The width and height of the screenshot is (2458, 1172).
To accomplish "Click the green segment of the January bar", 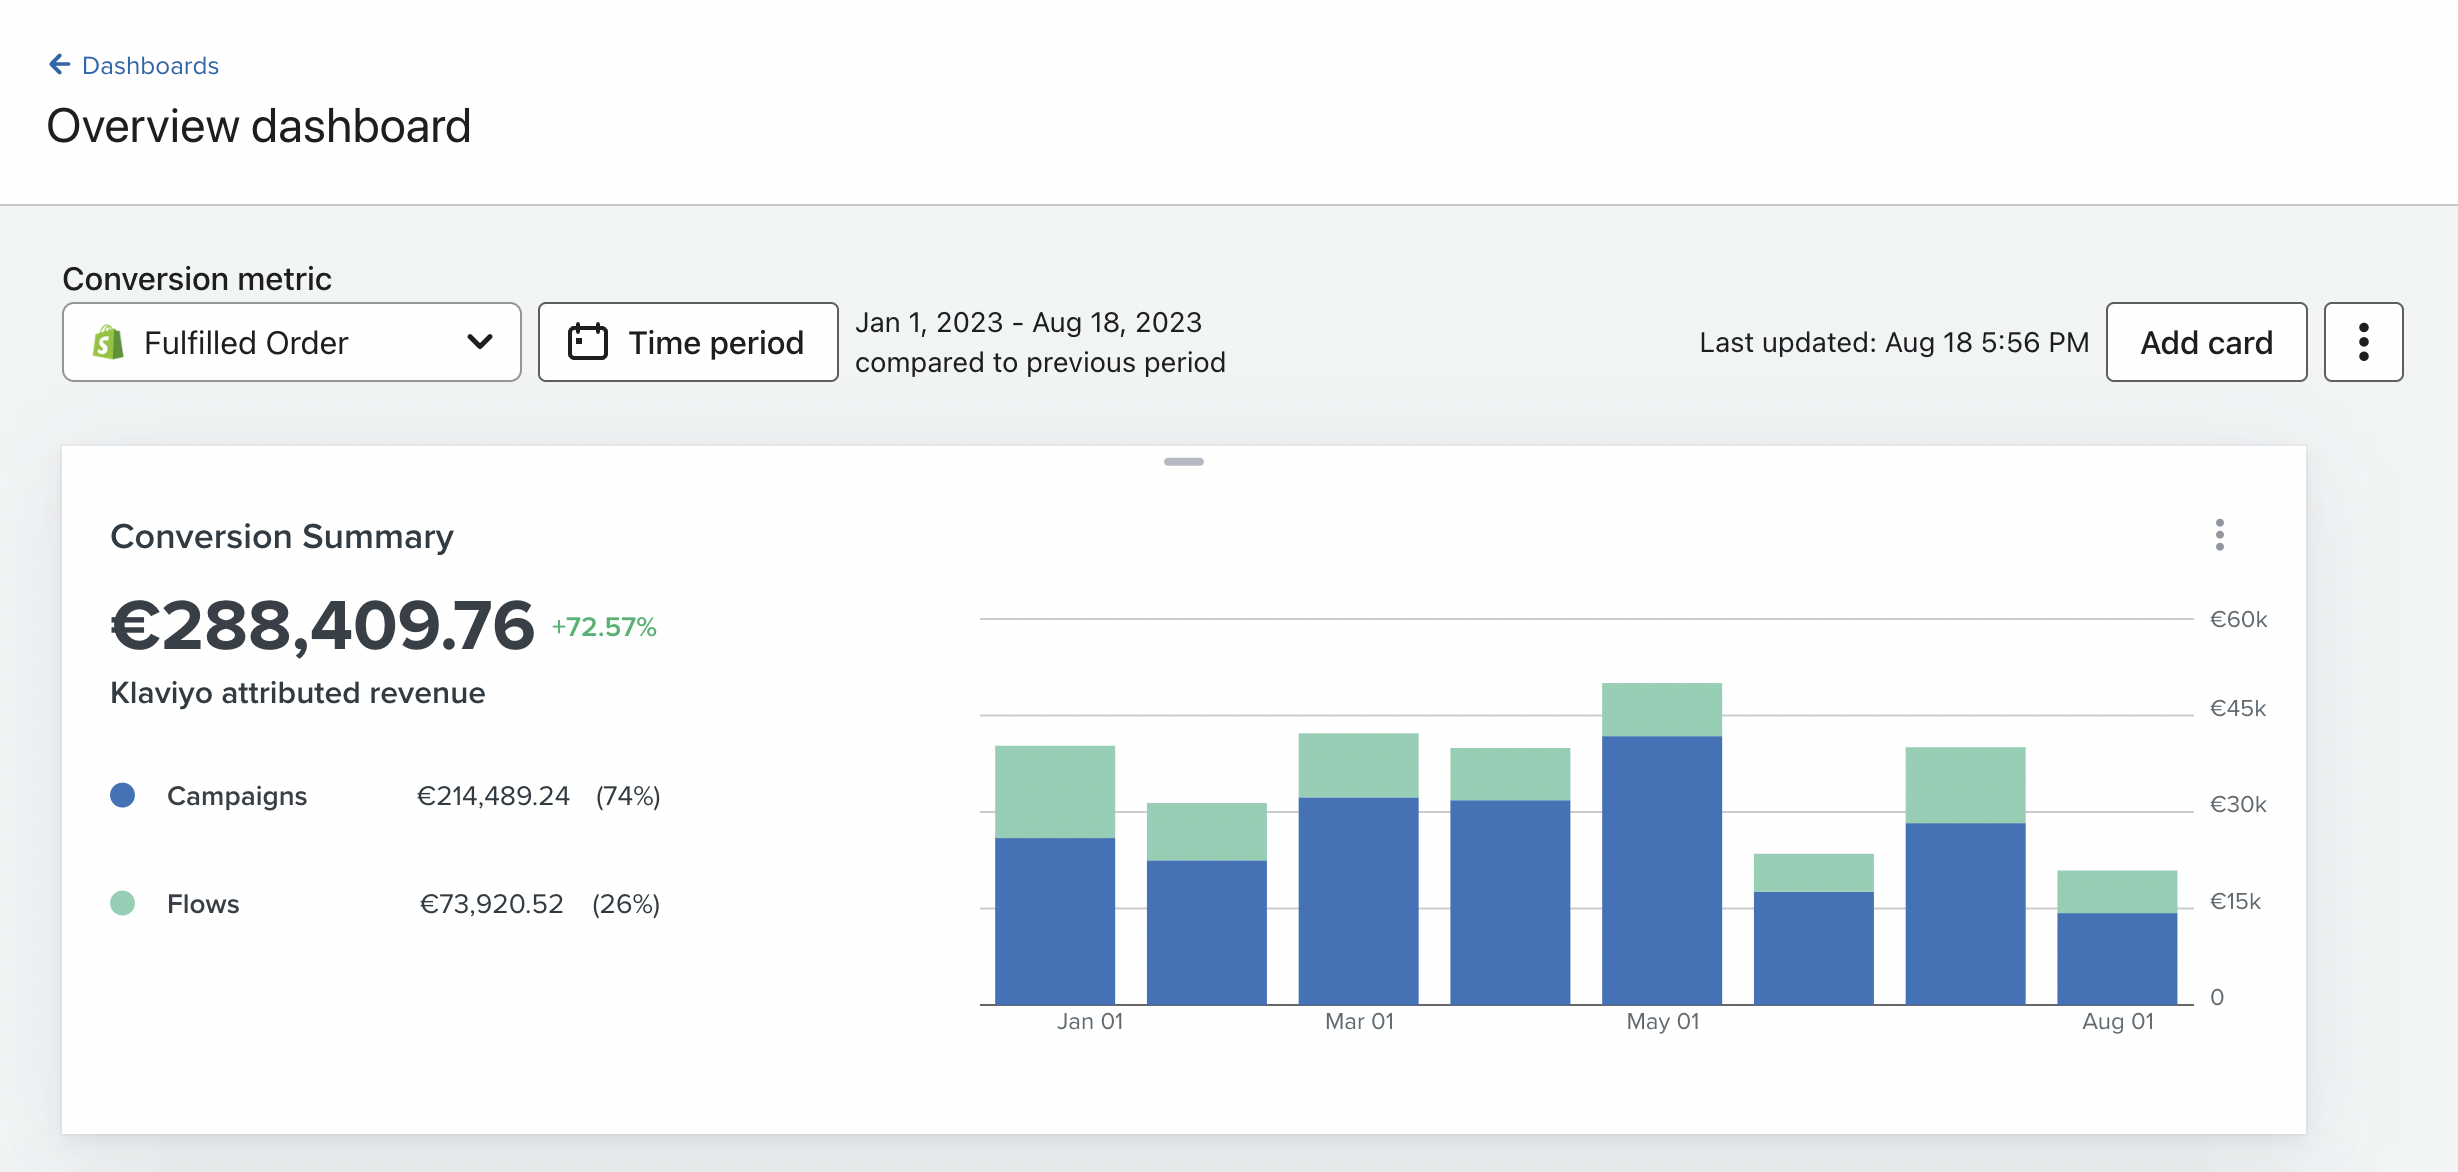I will click(1054, 792).
